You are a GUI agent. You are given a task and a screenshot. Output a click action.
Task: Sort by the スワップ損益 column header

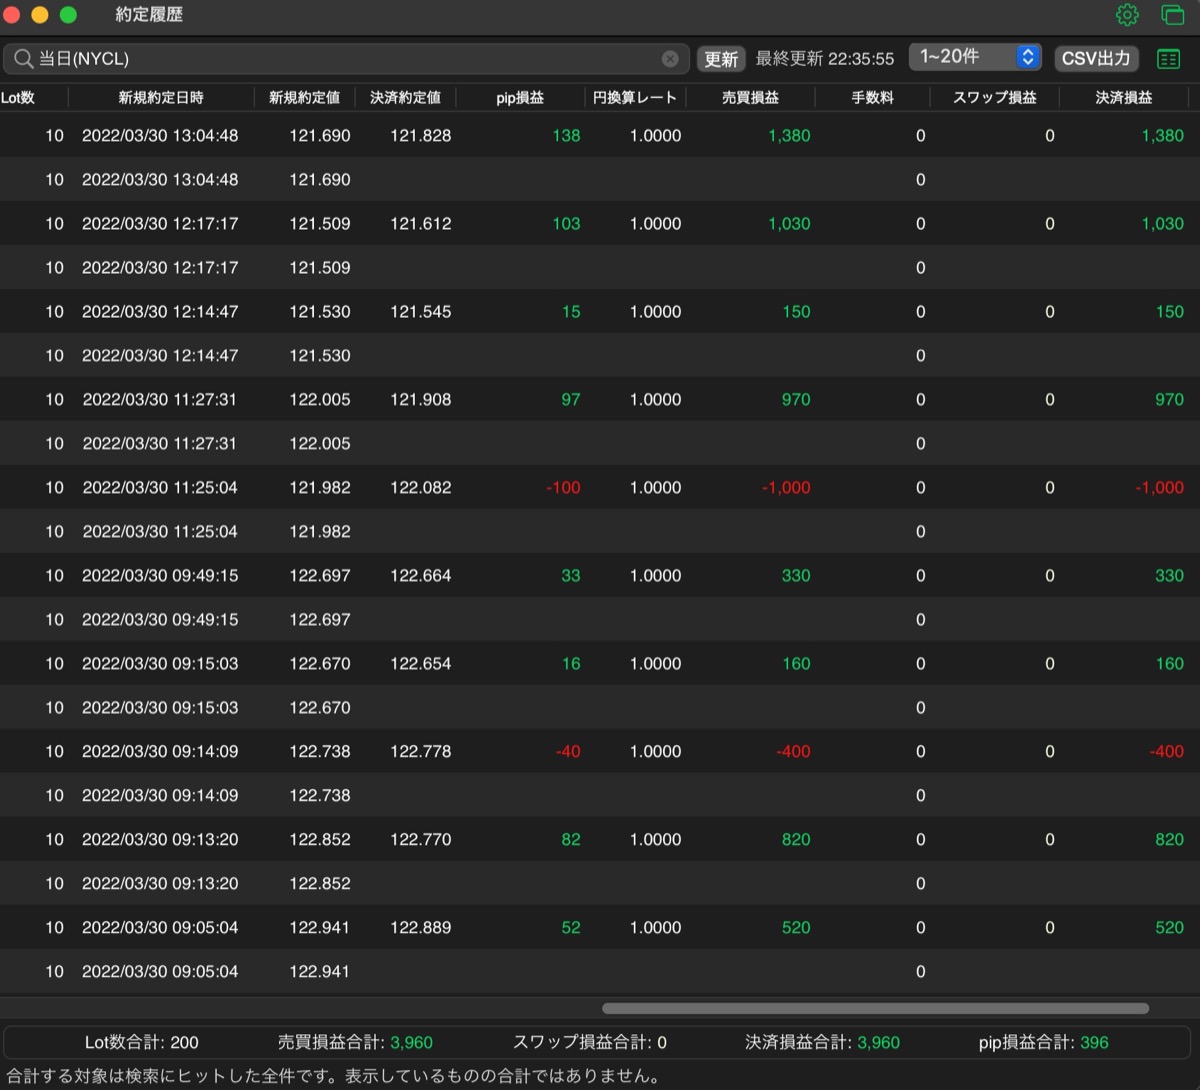[x=994, y=97]
